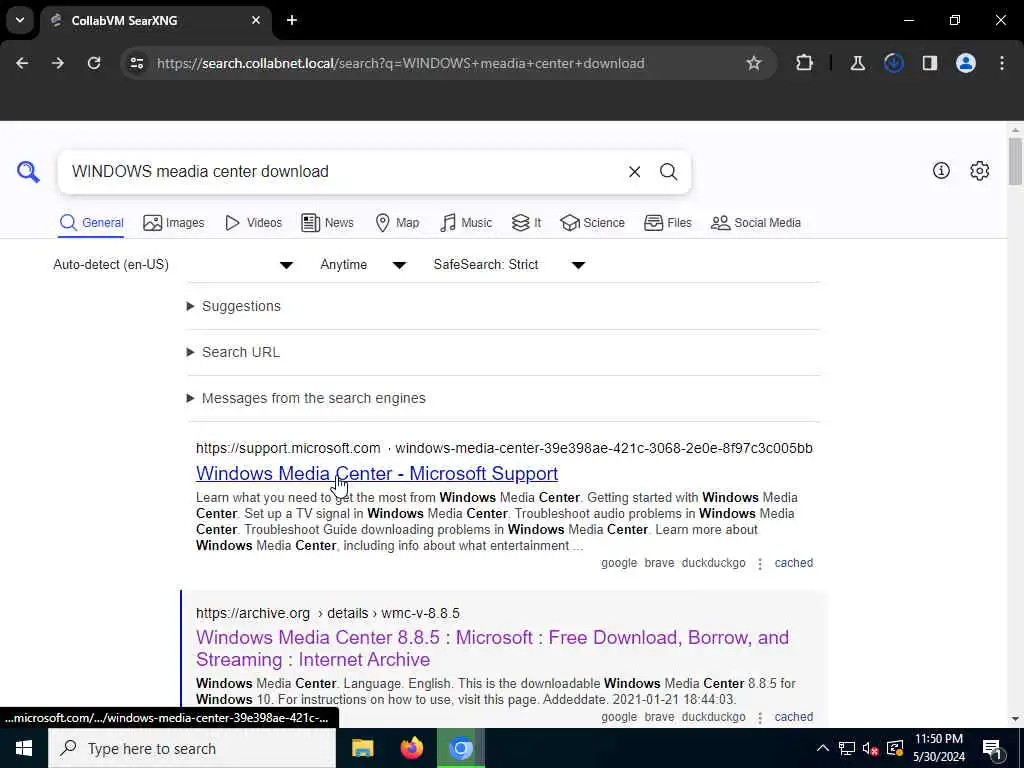1024x768 pixels.
Task: Open options dots for Microsoft Support result
Action: (760, 564)
